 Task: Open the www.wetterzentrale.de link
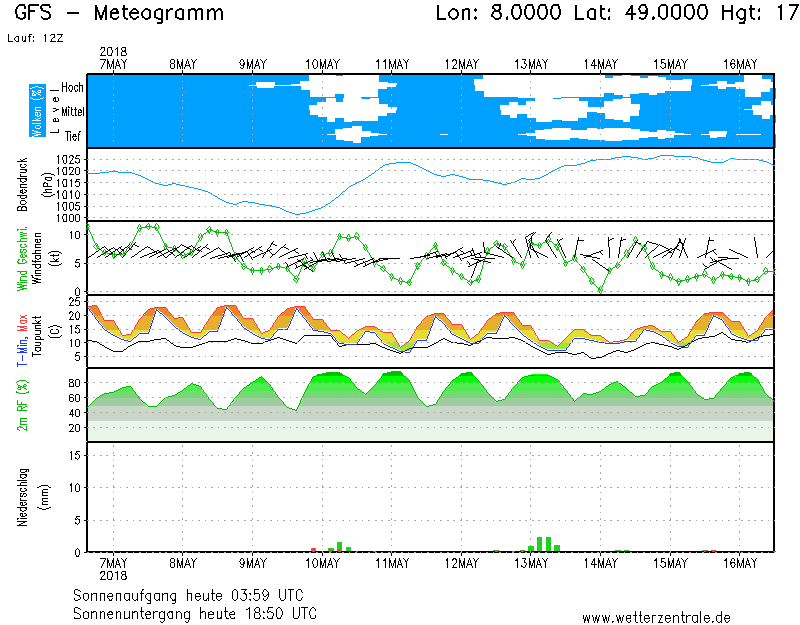pyautogui.click(x=656, y=618)
